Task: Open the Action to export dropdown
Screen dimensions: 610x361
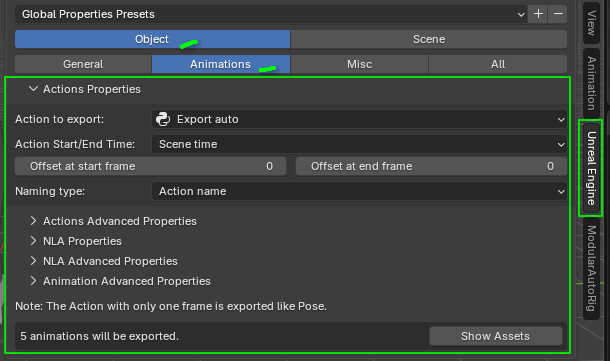Action: pyautogui.click(x=359, y=119)
